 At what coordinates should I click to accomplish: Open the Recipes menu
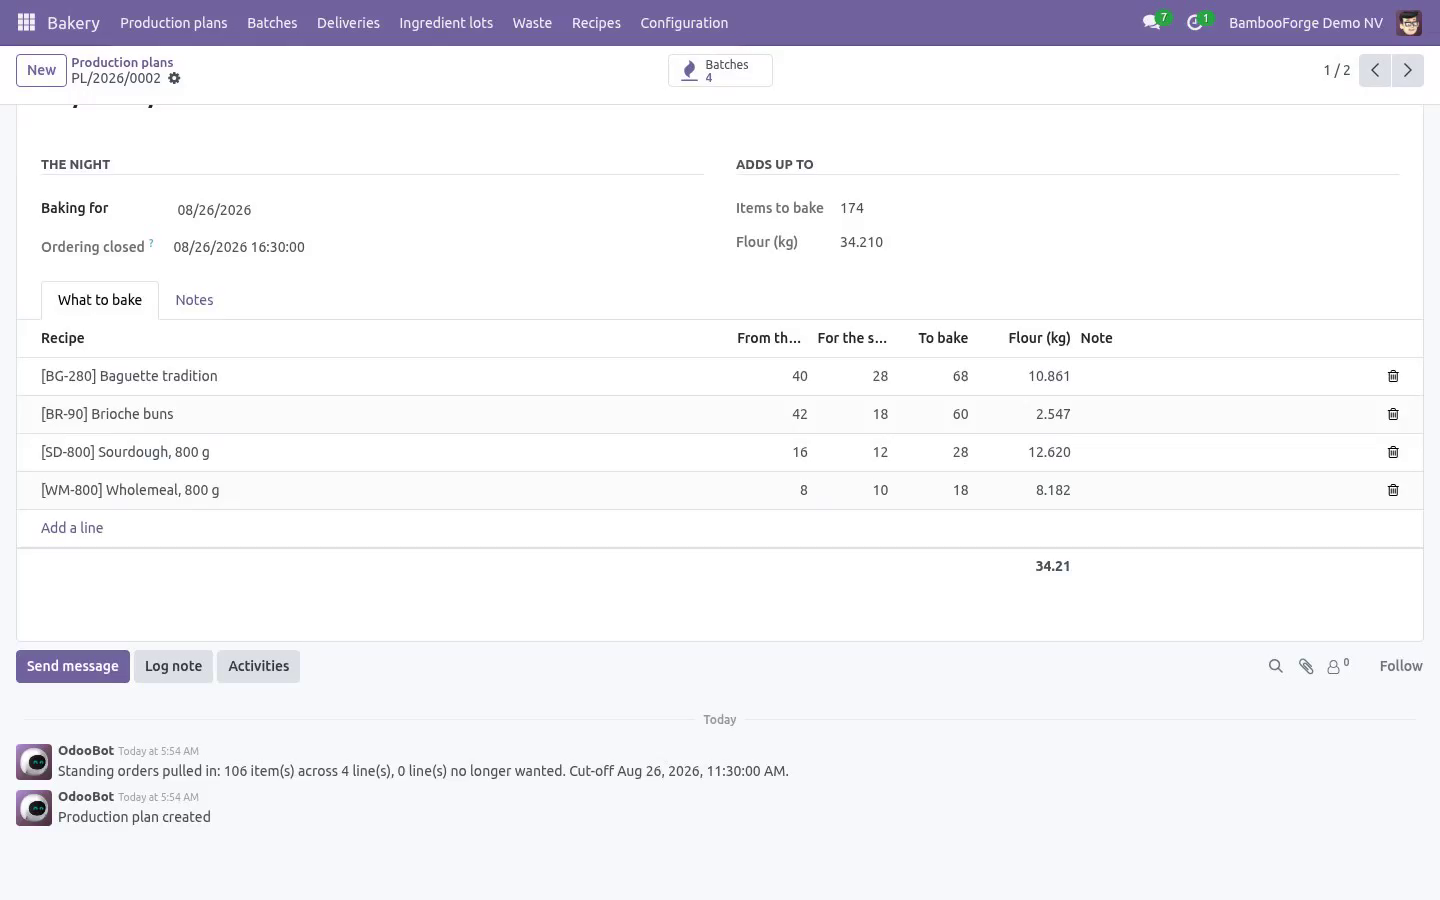(x=596, y=22)
